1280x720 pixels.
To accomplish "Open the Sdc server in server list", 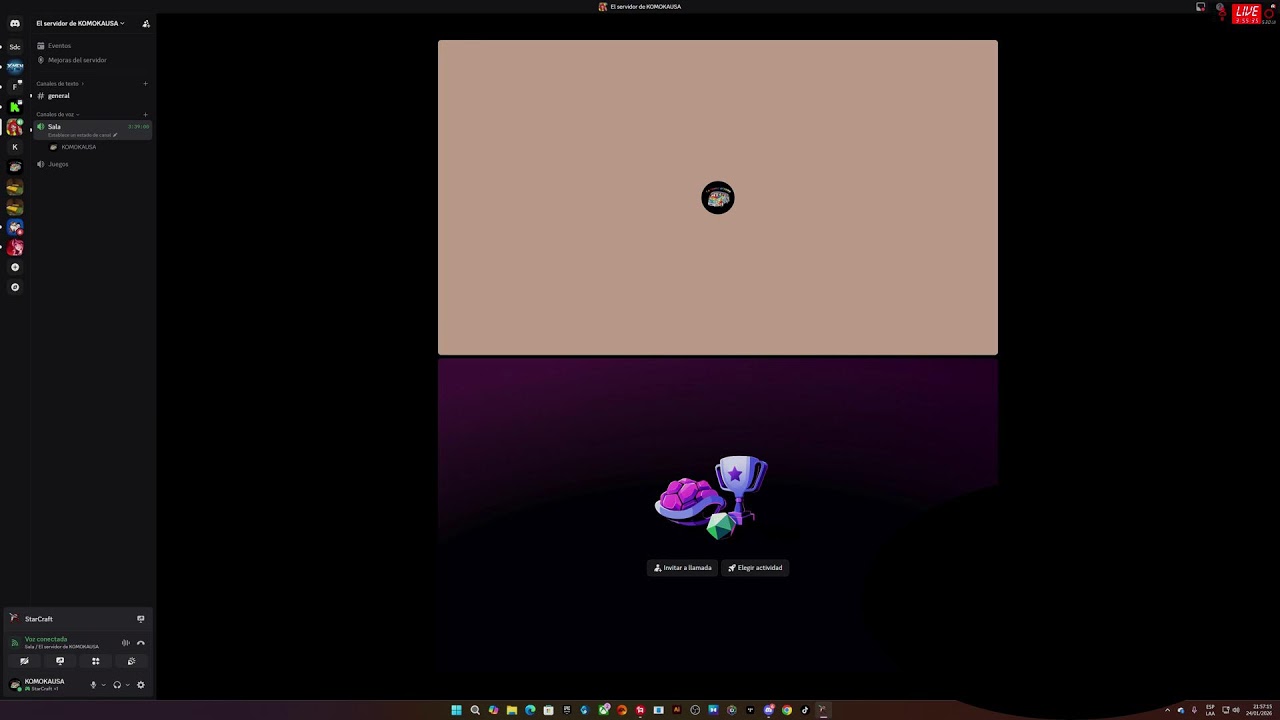I will point(14,47).
